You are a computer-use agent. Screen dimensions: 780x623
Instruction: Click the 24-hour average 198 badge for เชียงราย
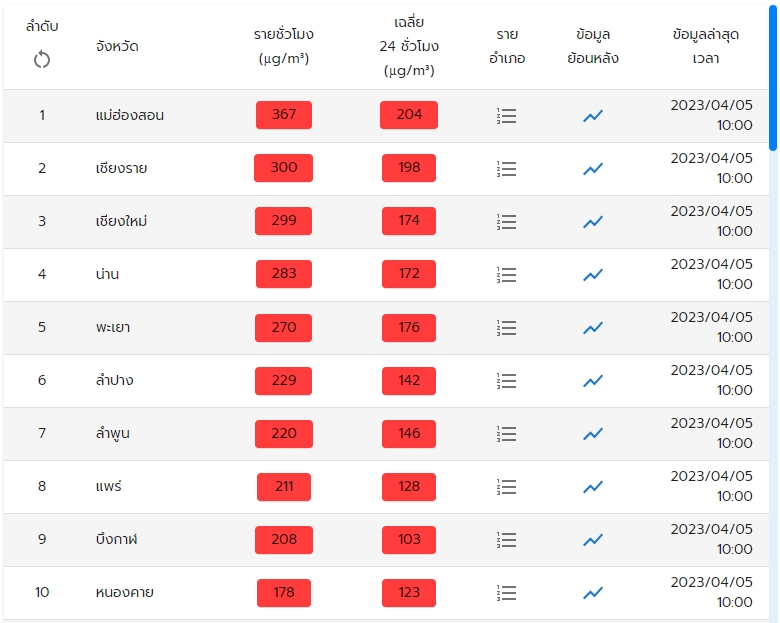point(409,168)
